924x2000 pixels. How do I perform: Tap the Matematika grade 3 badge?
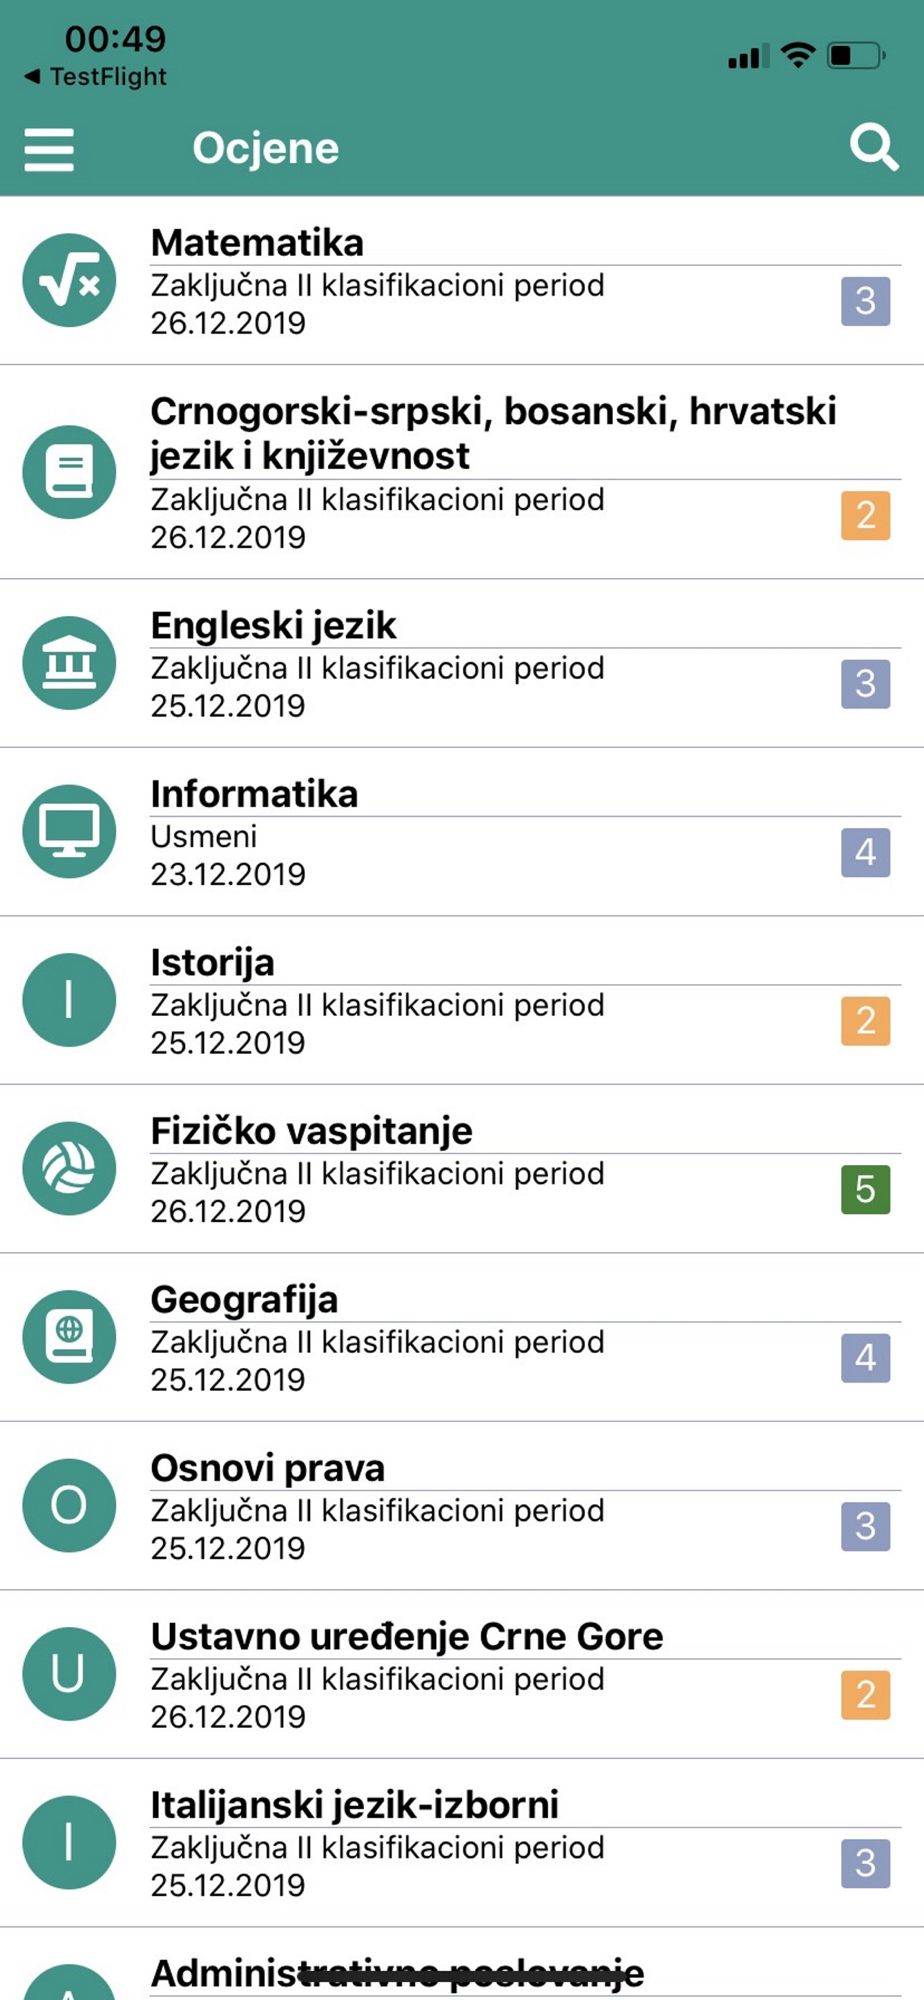[x=866, y=301]
